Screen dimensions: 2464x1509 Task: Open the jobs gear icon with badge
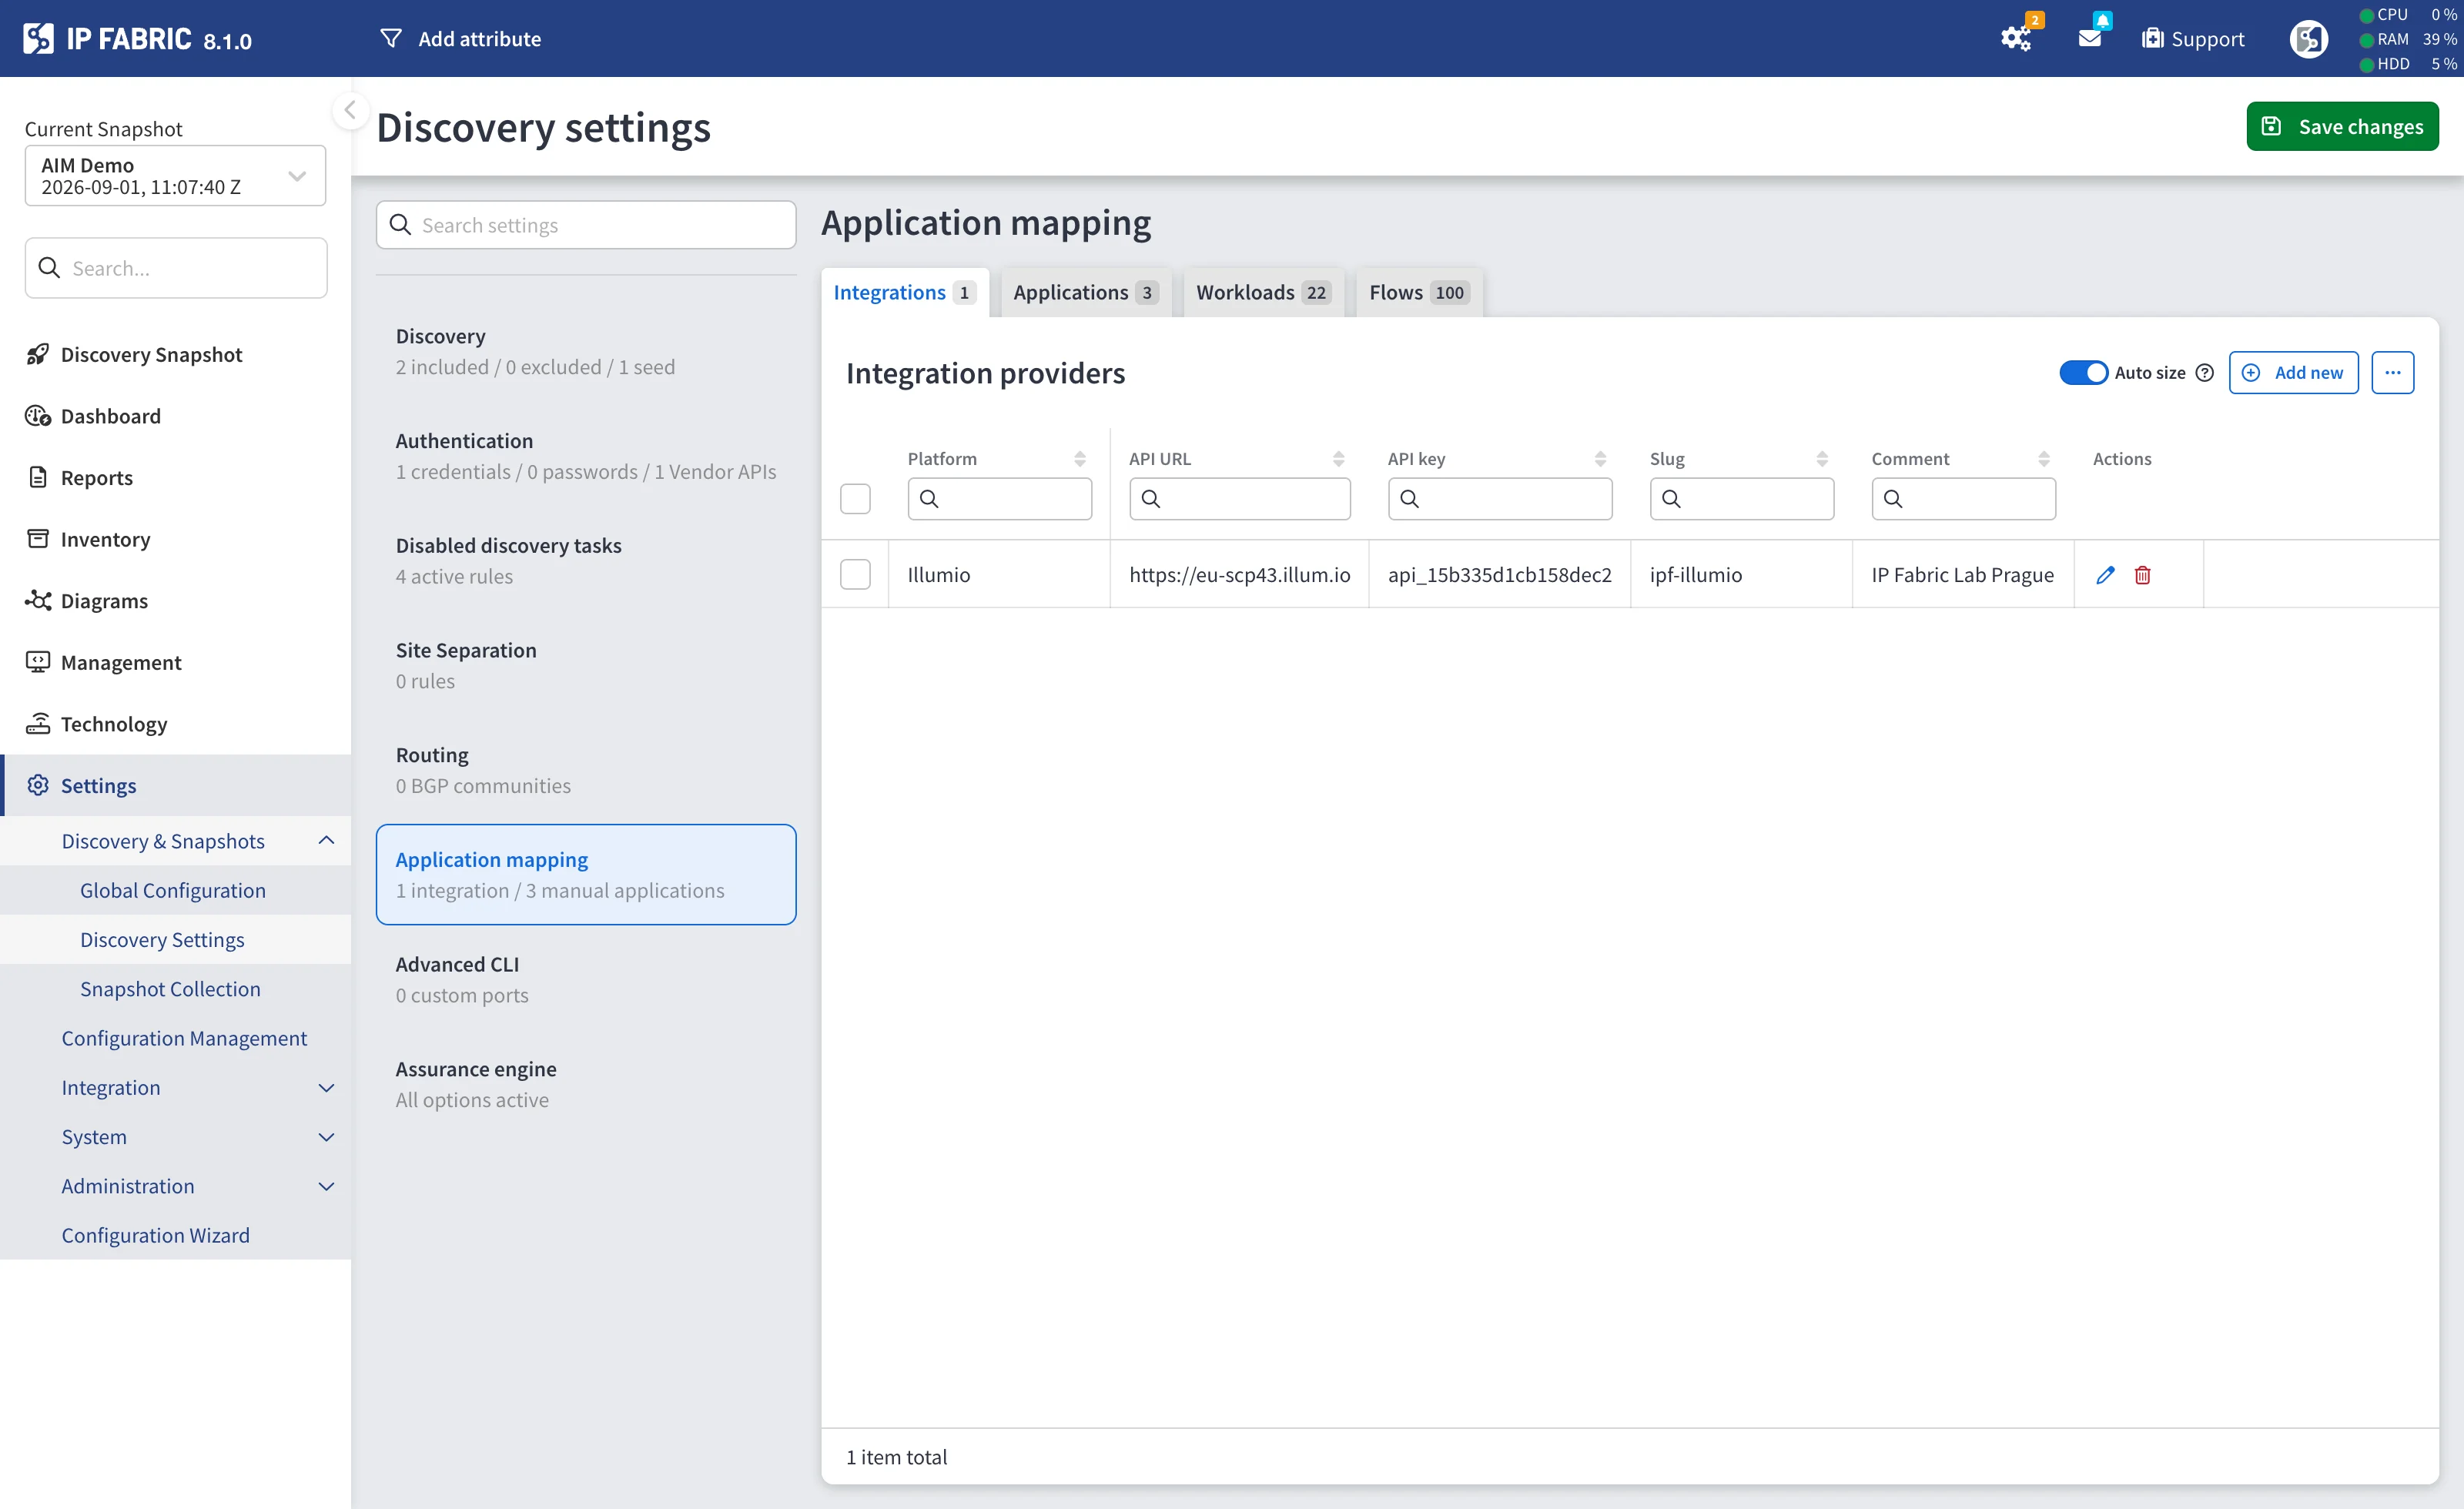[x=2016, y=38]
